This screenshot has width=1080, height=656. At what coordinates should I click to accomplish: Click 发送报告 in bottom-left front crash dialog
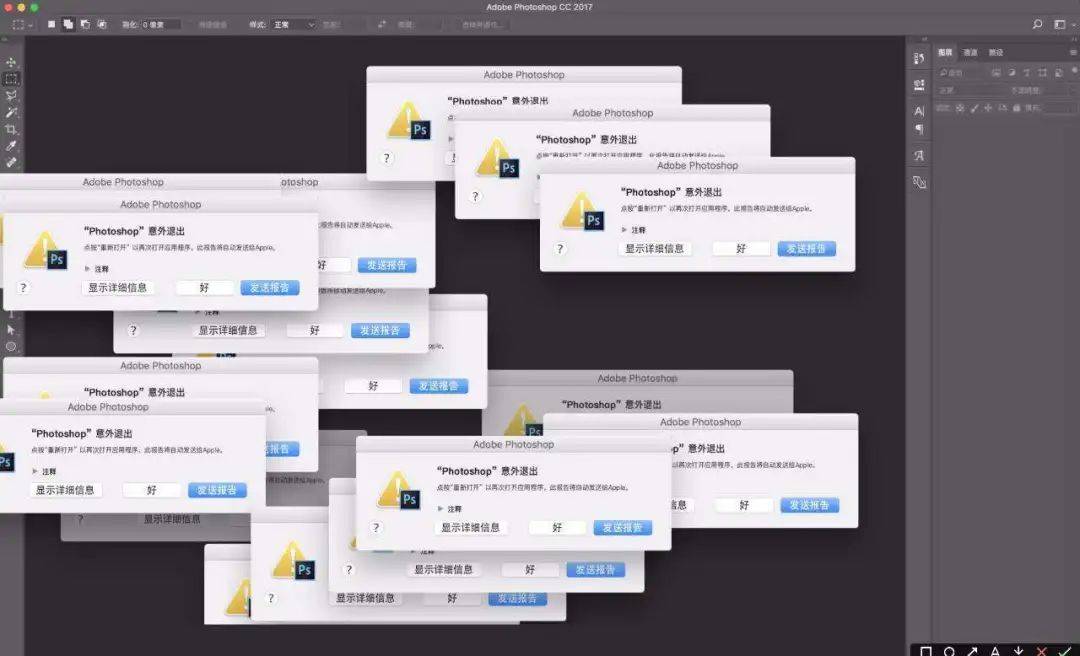pos(217,490)
